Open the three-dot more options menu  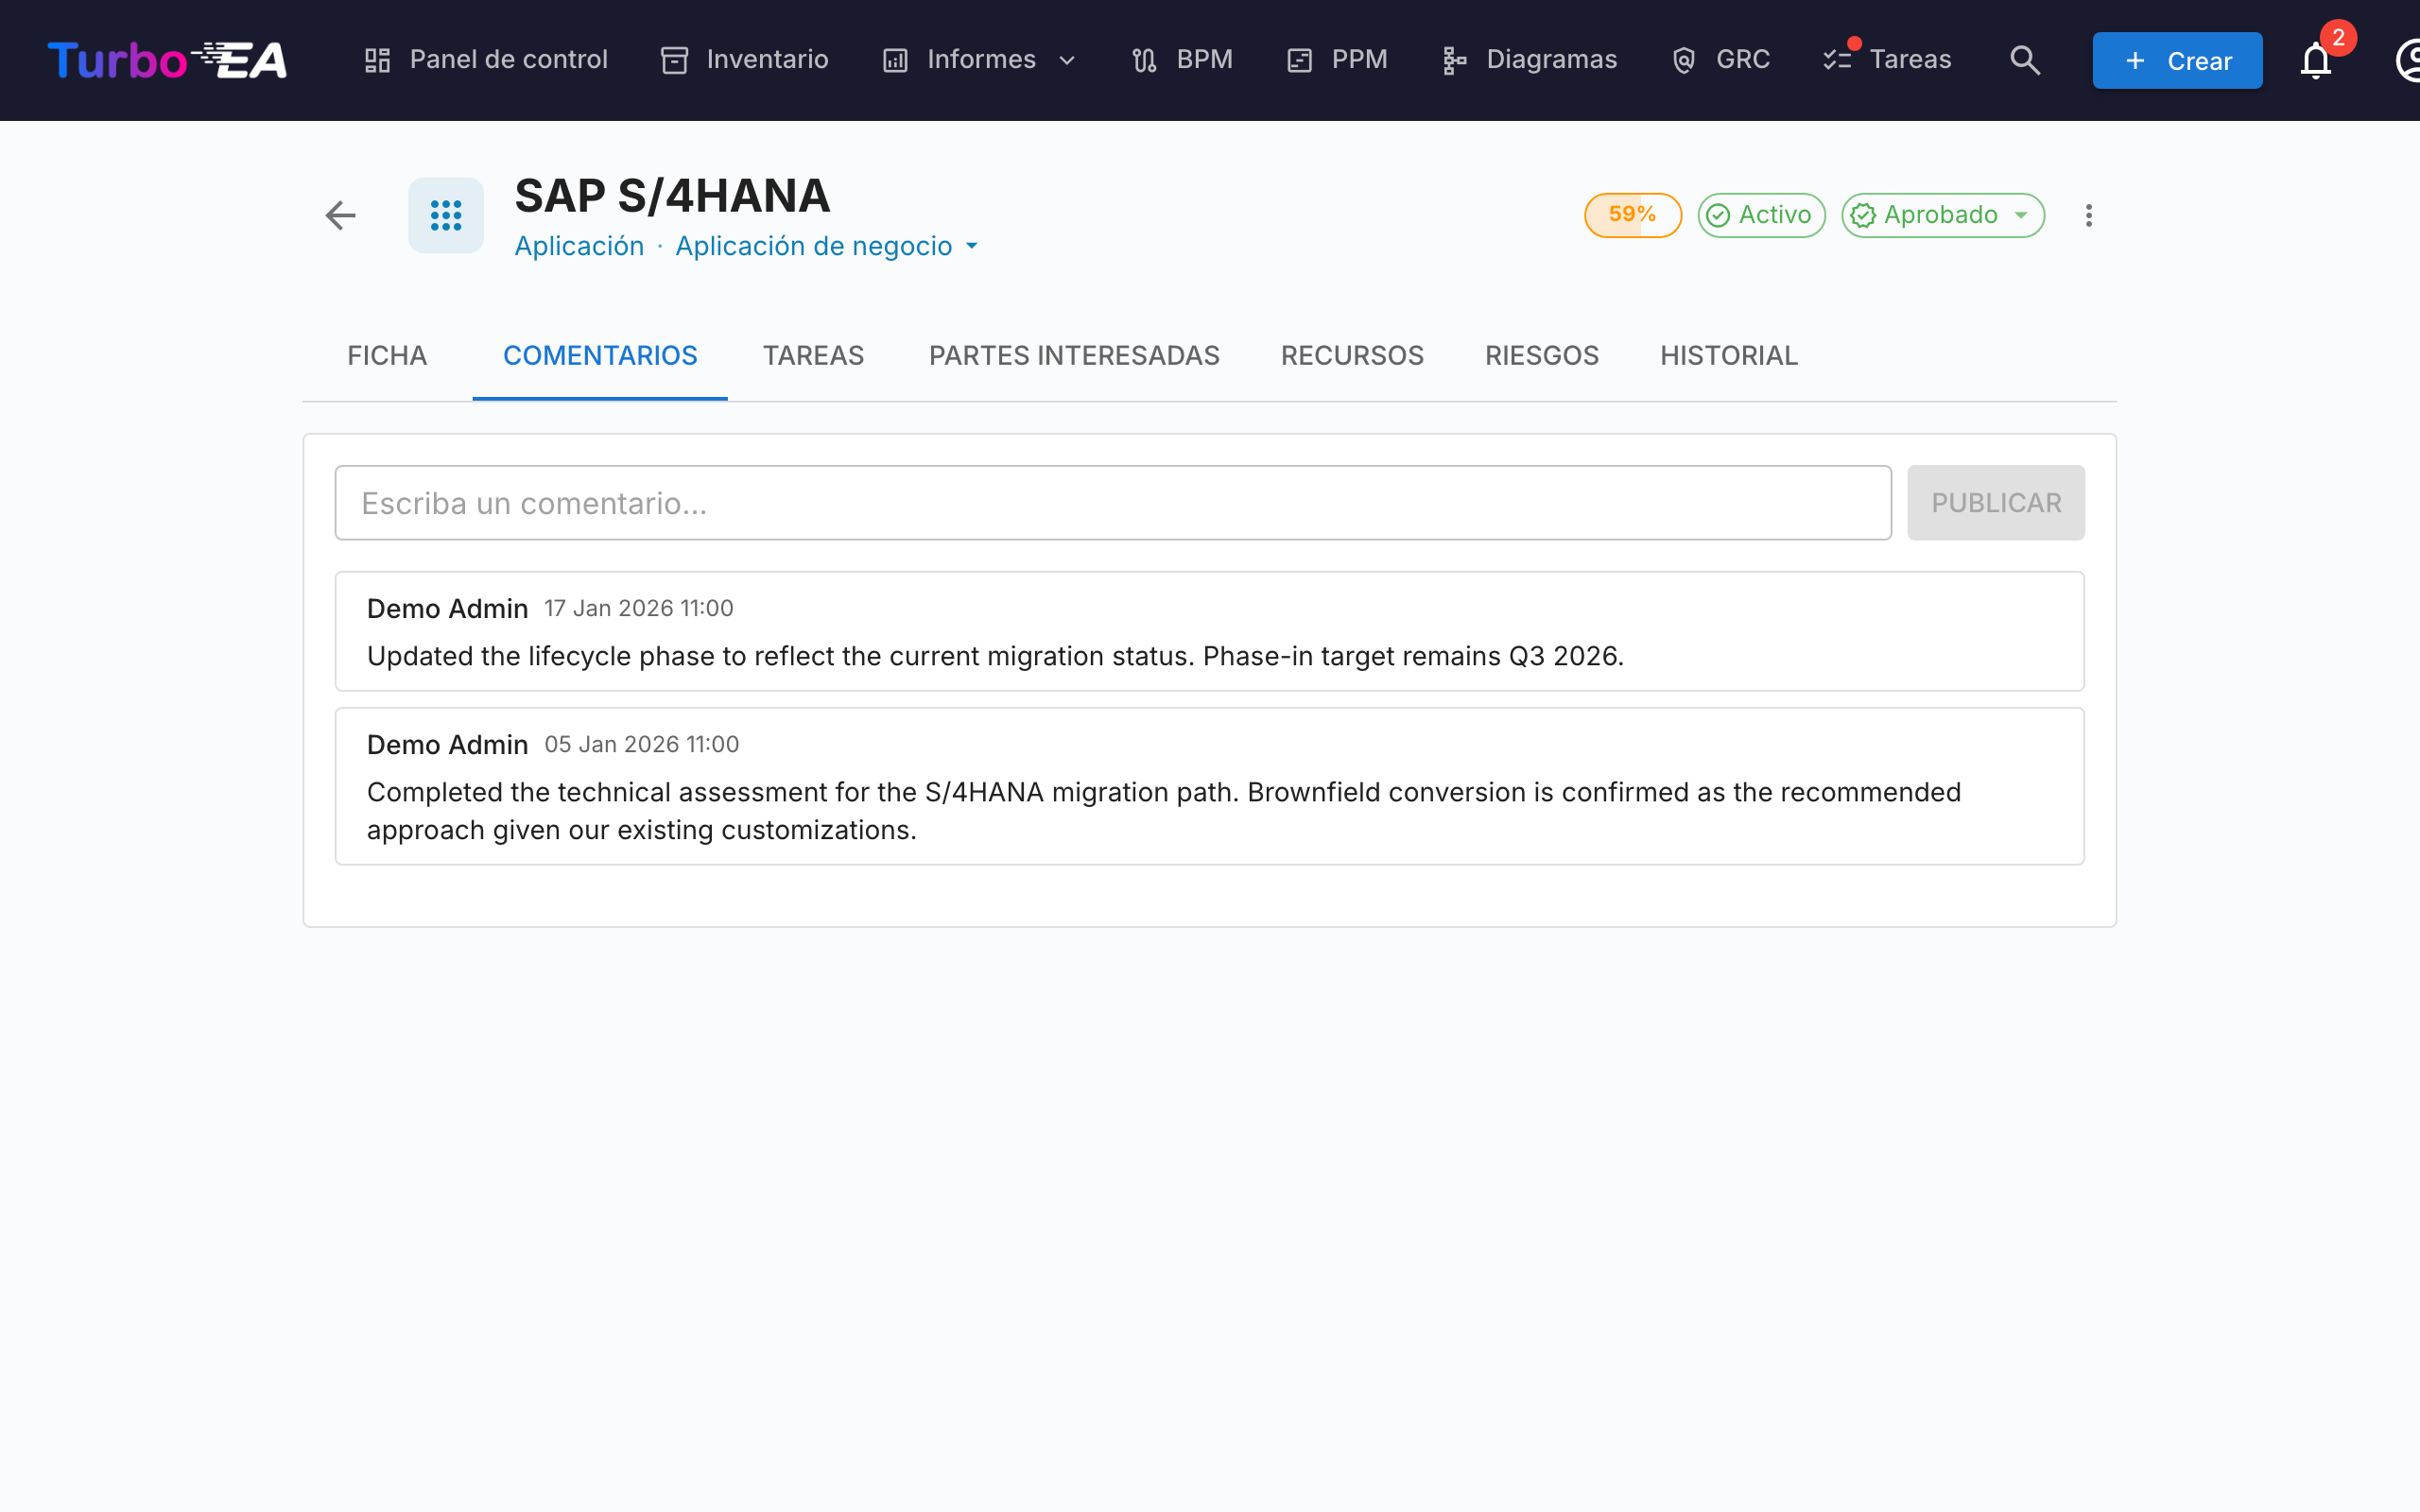[x=2088, y=215]
